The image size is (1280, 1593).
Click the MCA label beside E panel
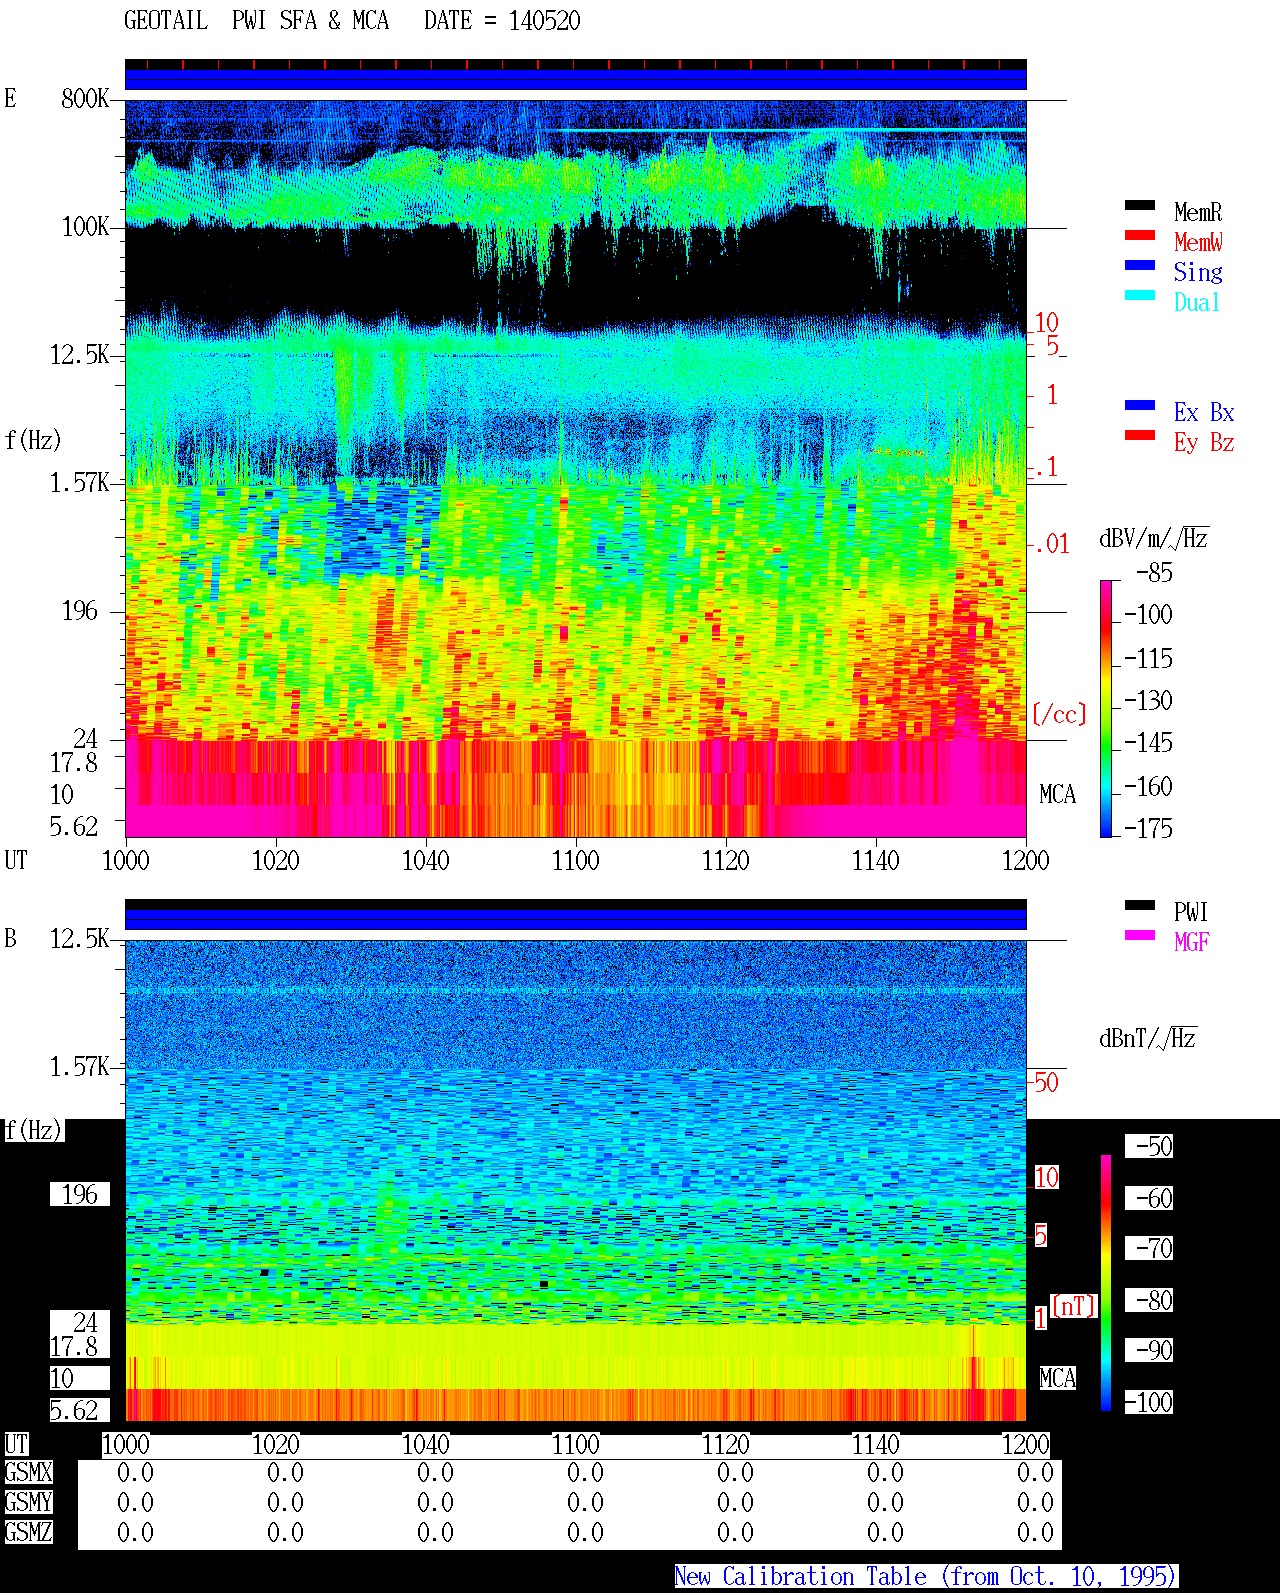coord(1057,795)
